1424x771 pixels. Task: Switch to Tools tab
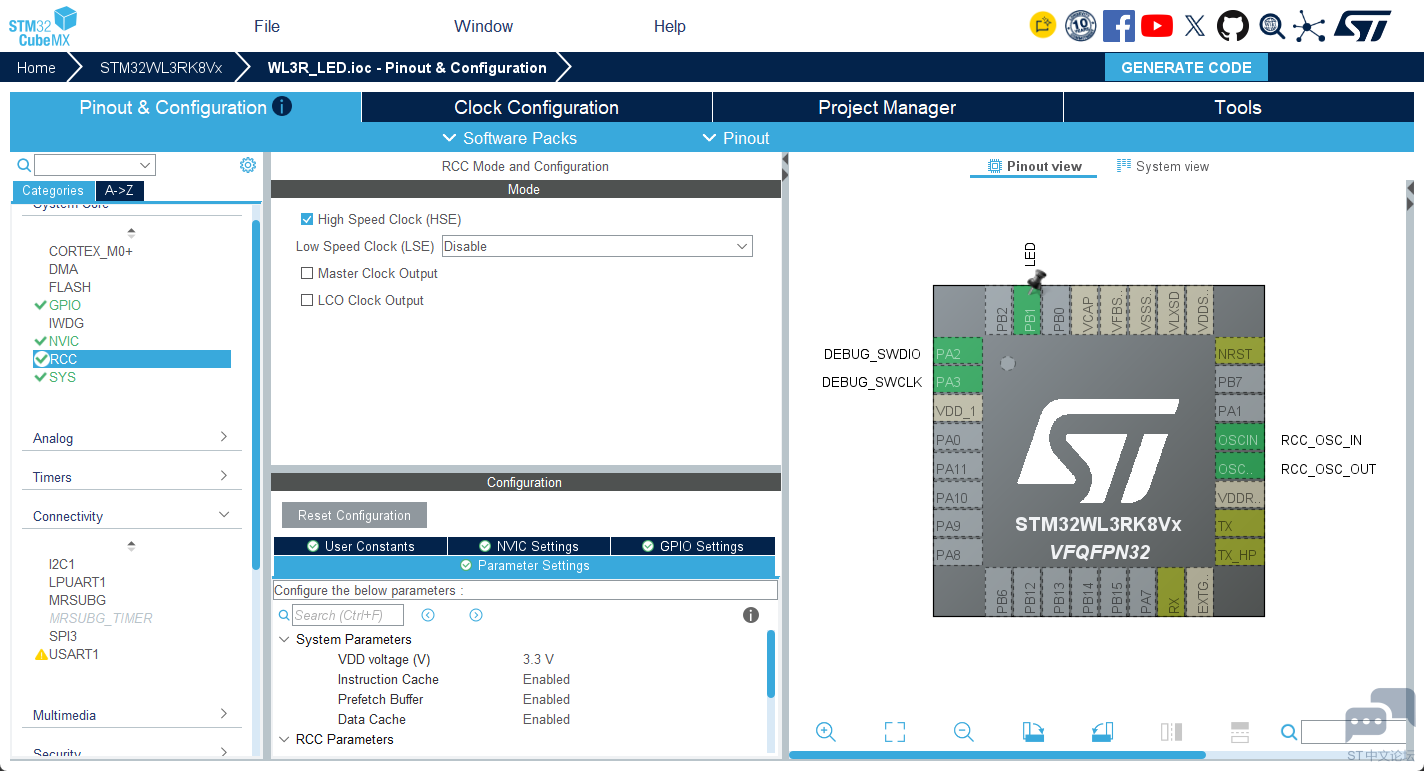pos(1238,107)
